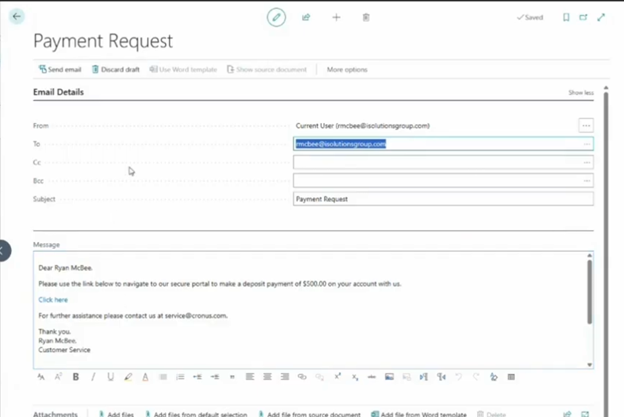The height and width of the screenshot is (417, 624).
Task: Click clear formatting icon
Action: click(493, 377)
